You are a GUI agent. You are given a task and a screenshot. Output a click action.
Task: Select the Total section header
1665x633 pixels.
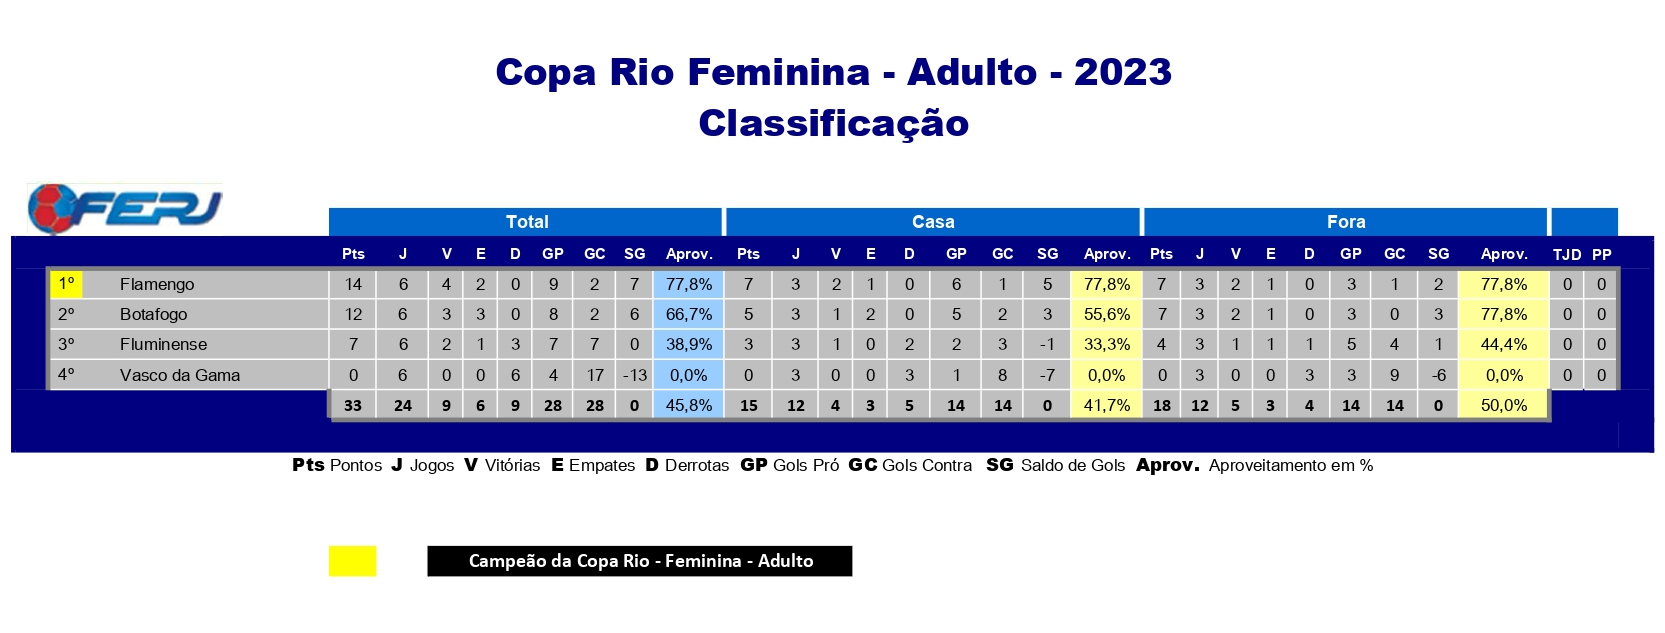pos(526,222)
